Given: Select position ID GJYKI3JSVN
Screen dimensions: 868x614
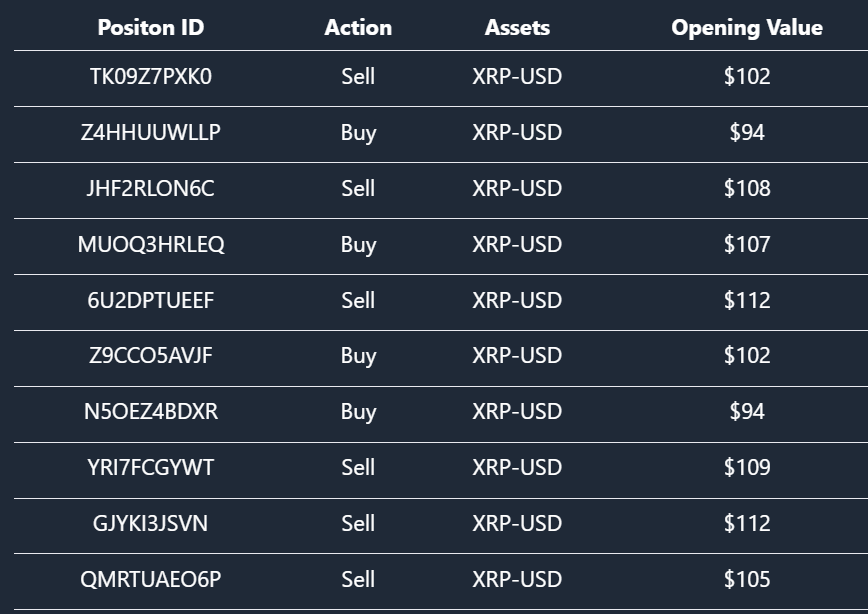Looking at the screenshot, I should pyautogui.click(x=150, y=523).
